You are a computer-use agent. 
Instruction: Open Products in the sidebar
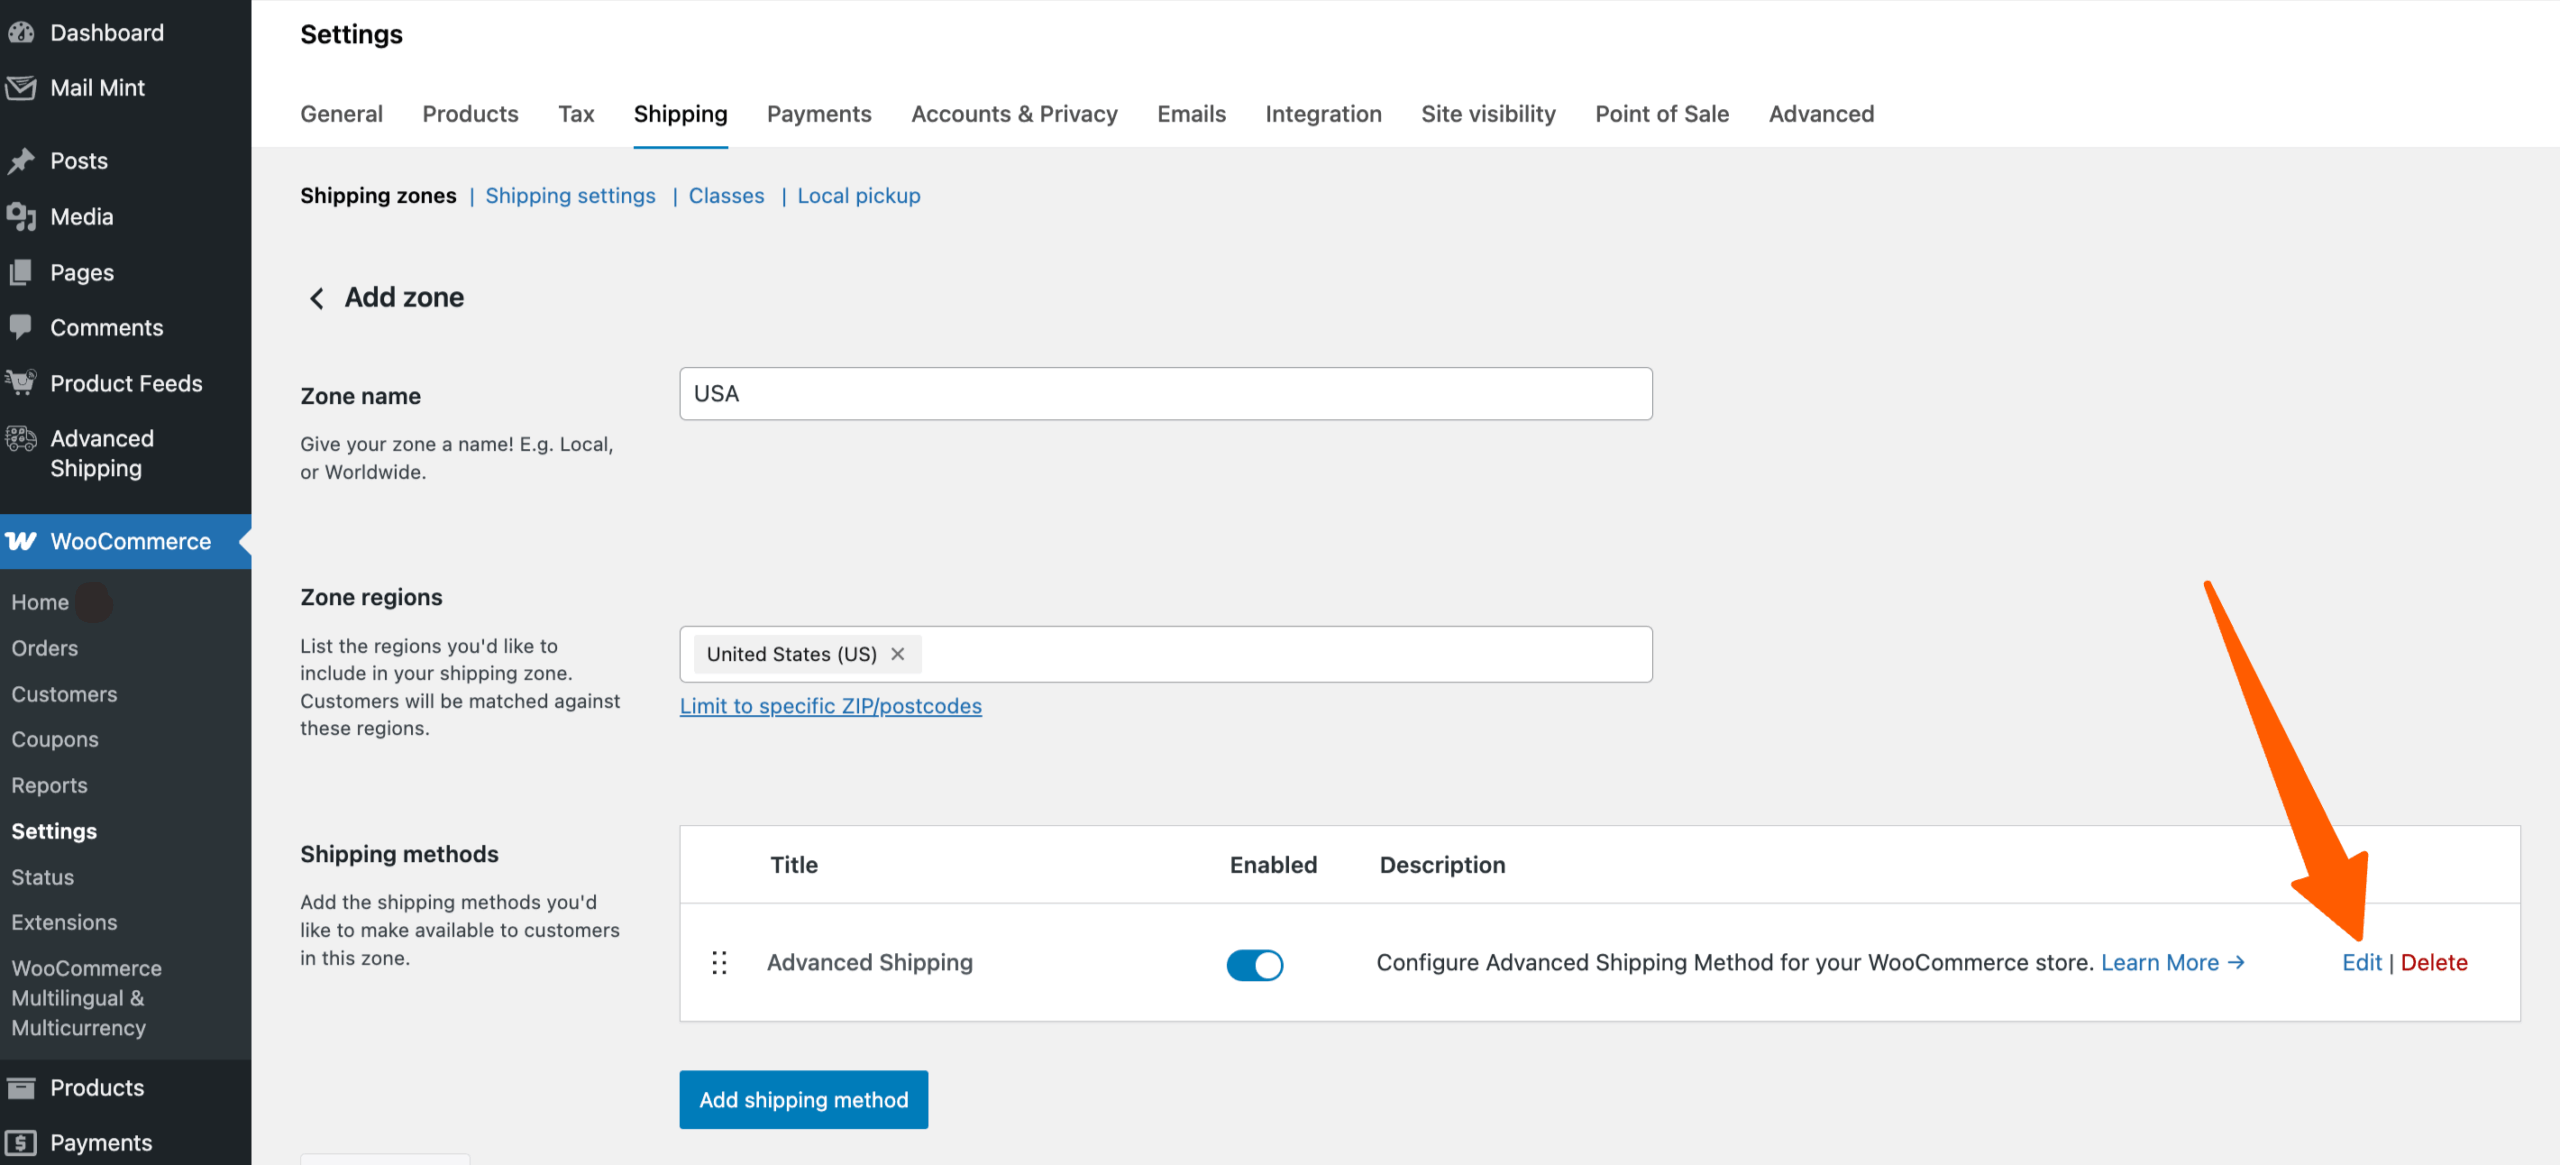(x=97, y=1087)
